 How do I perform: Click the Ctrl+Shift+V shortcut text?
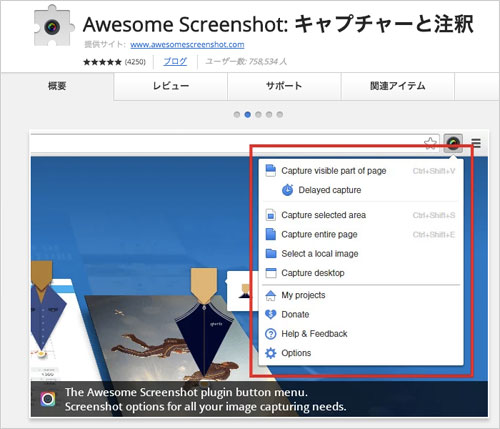pyautogui.click(x=434, y=171)
